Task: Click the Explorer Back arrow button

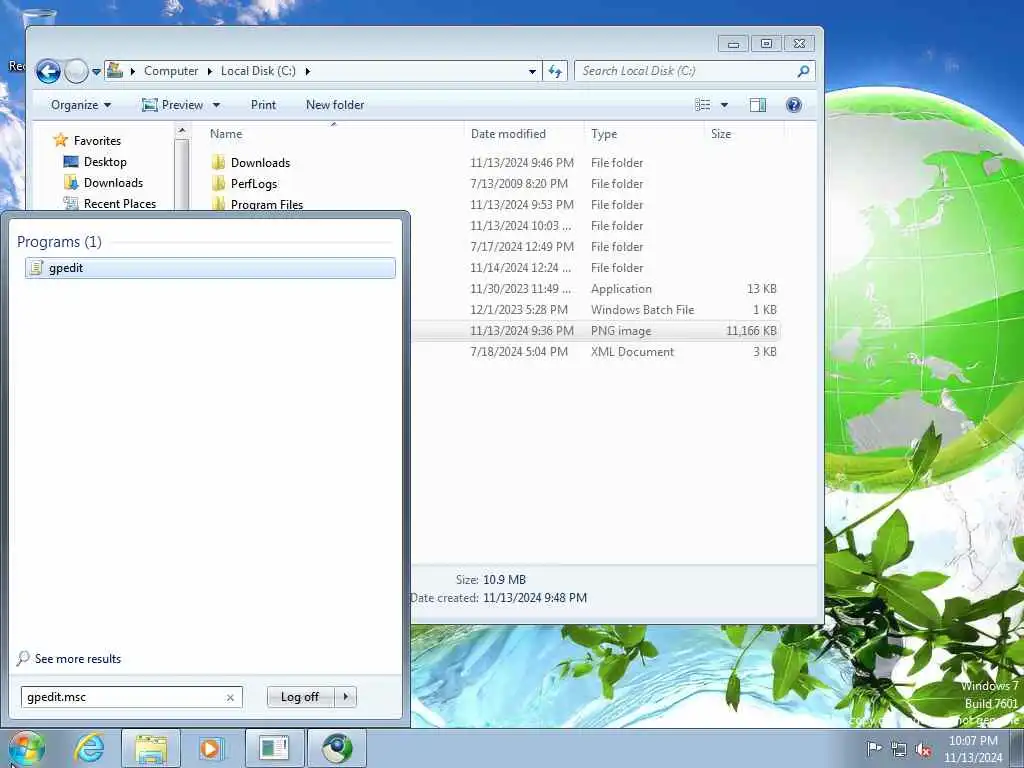Action: tap(48, 71)
